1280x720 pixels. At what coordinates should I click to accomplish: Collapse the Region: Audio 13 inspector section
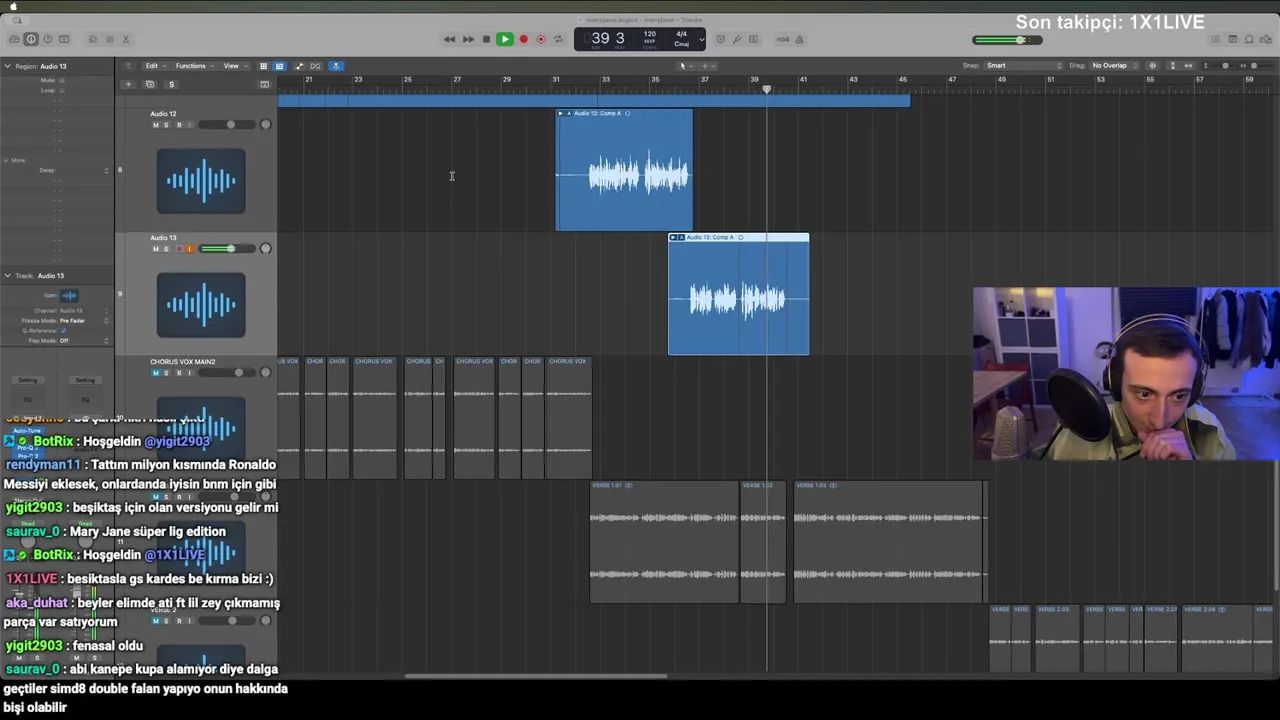7,66
